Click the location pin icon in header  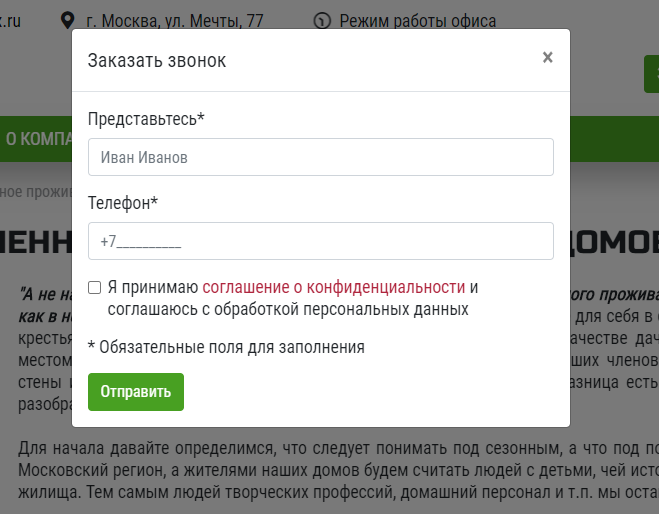pyautogui.click(x=68, y=20)
